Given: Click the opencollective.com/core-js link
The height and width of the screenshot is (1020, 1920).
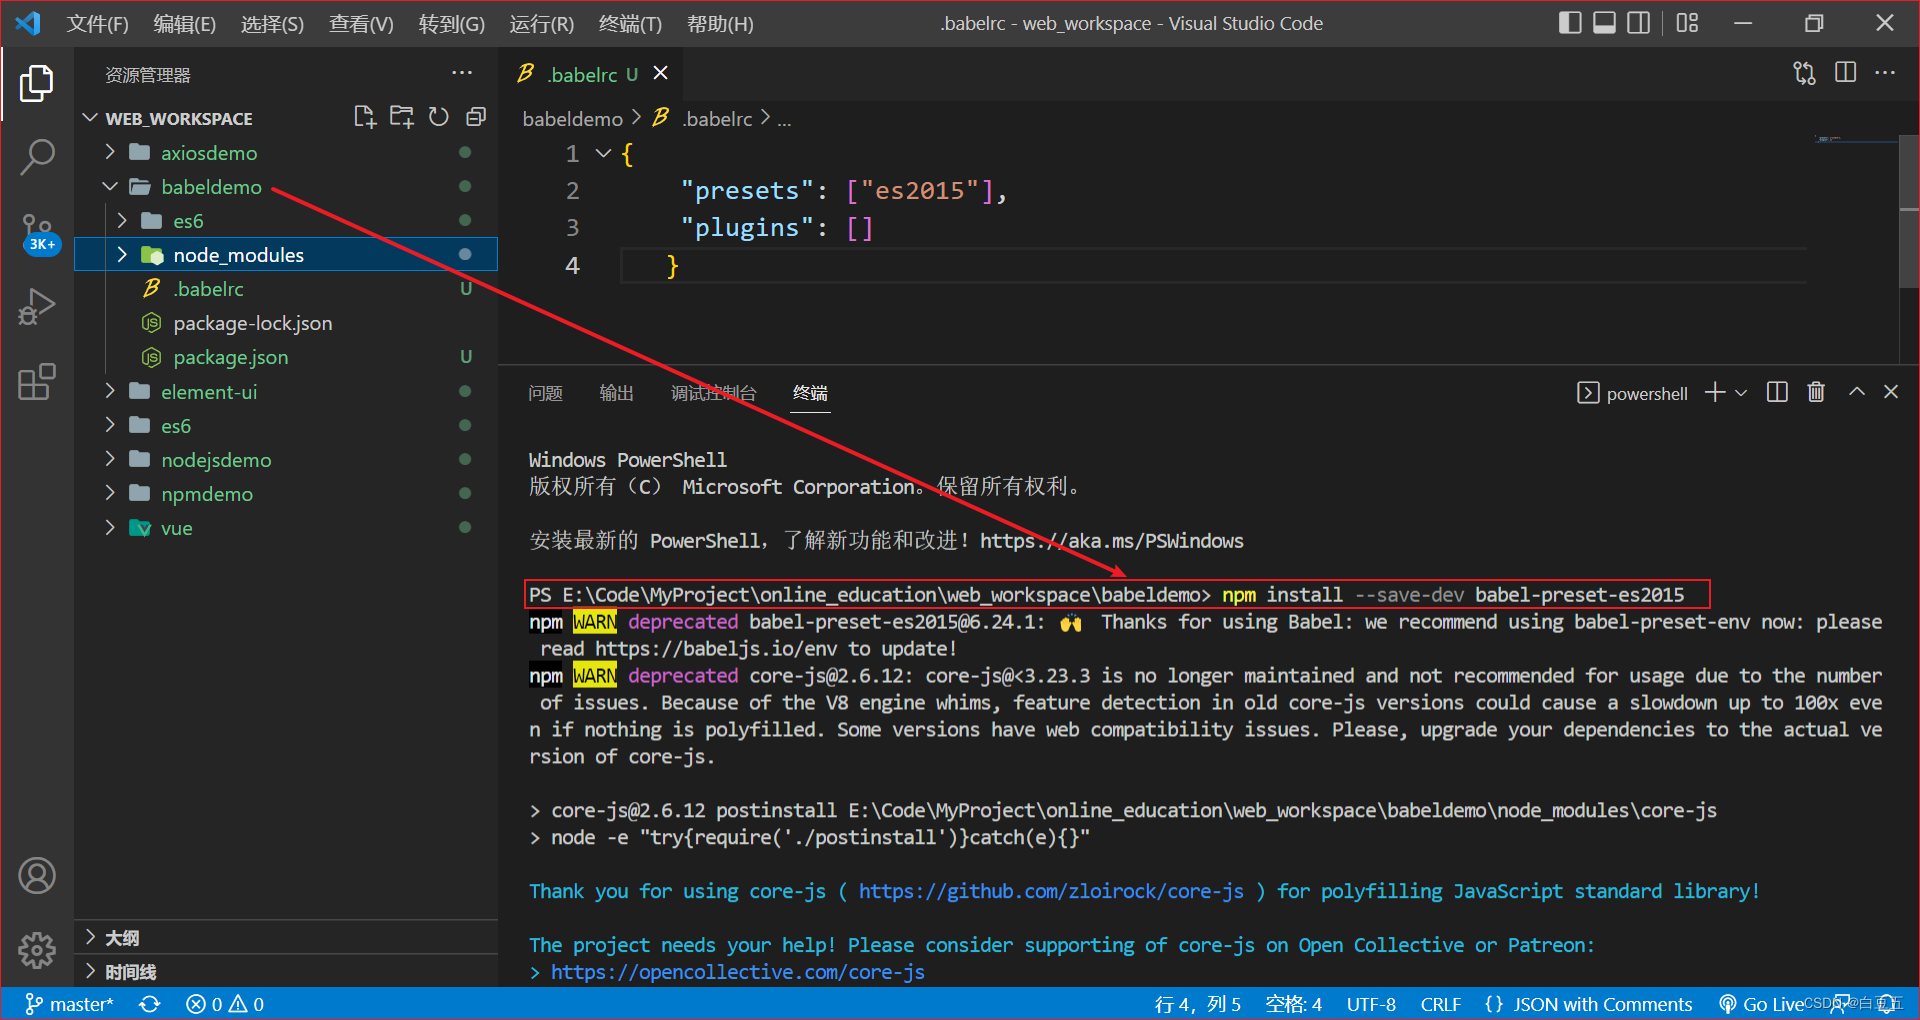Looking at the screenshot, I should click(x=738, y=972).
